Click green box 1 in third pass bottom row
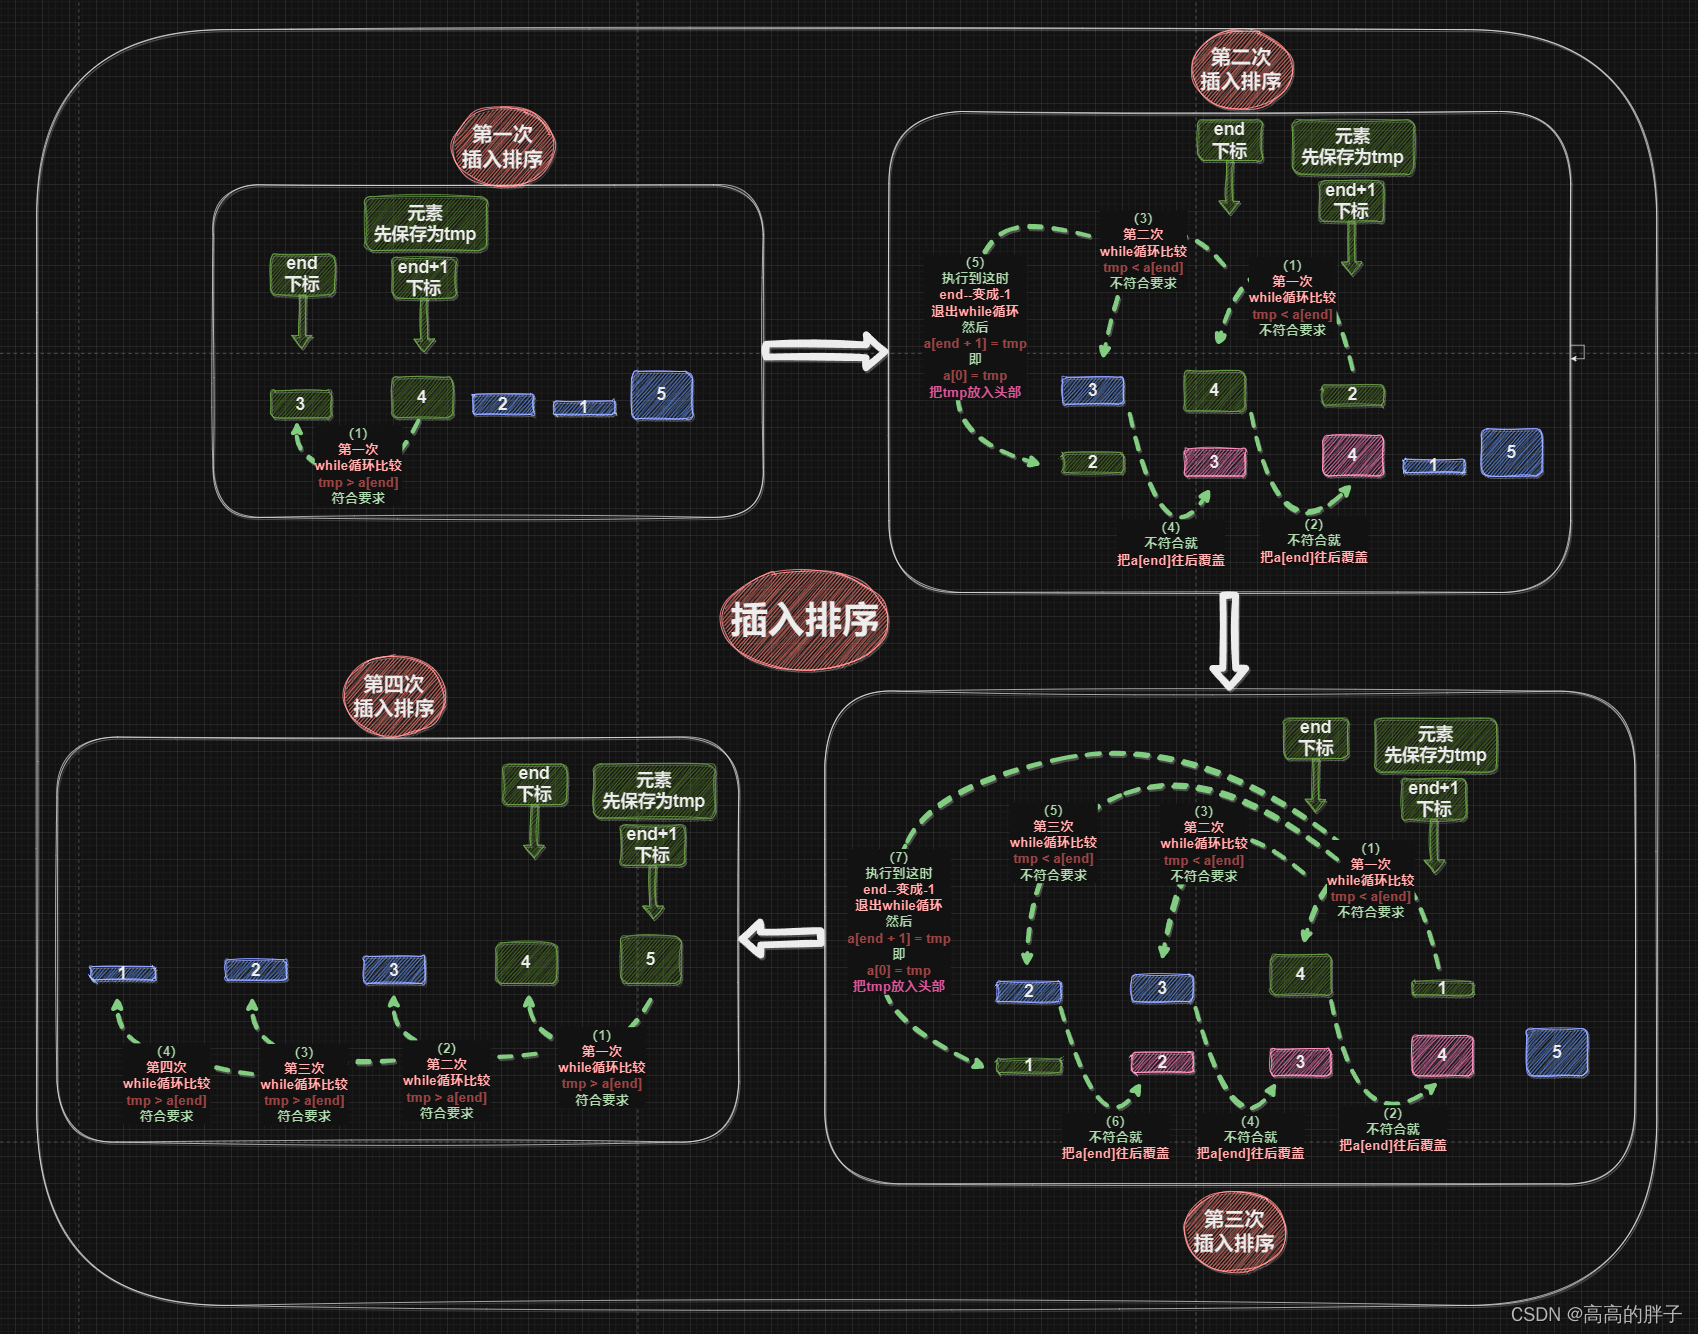 click(1029, 1066)
